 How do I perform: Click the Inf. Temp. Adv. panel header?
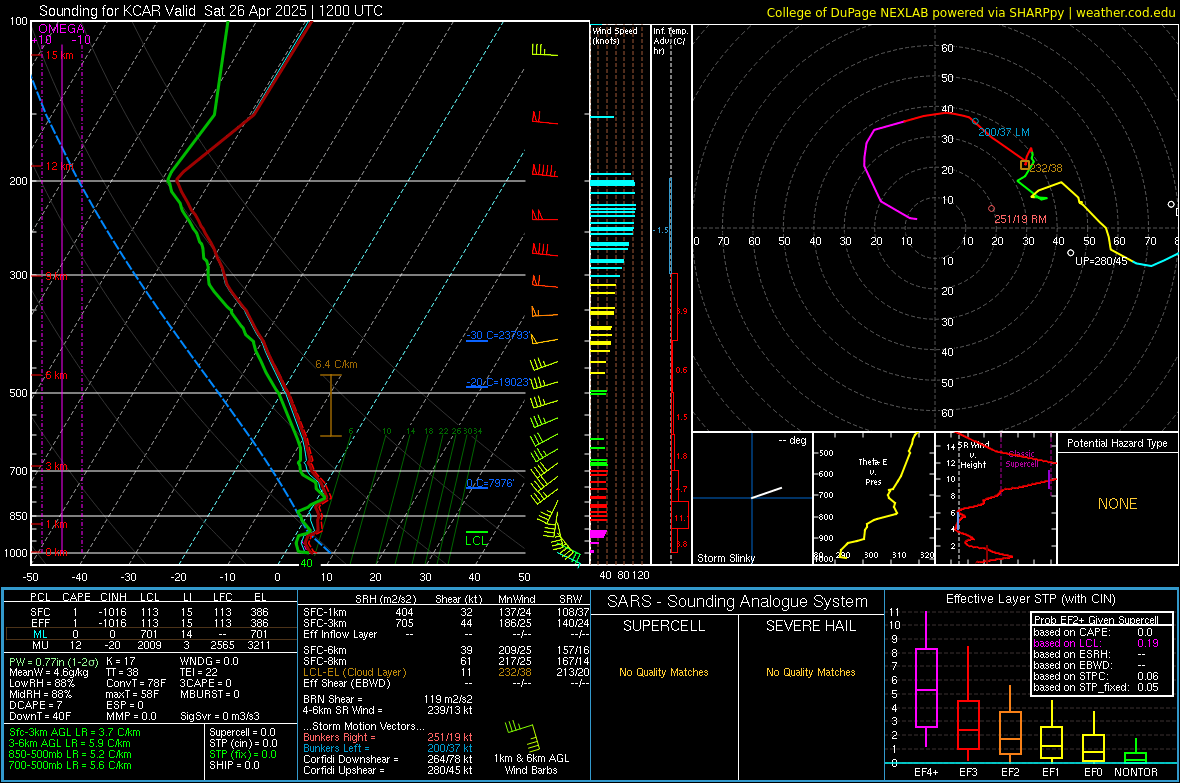coord(670,41)
